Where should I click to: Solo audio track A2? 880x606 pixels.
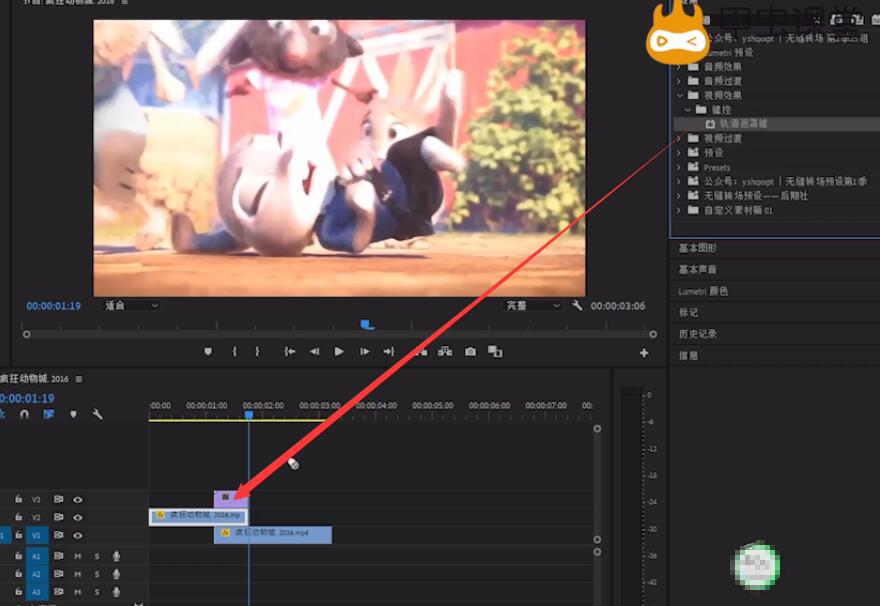(97, 574)
